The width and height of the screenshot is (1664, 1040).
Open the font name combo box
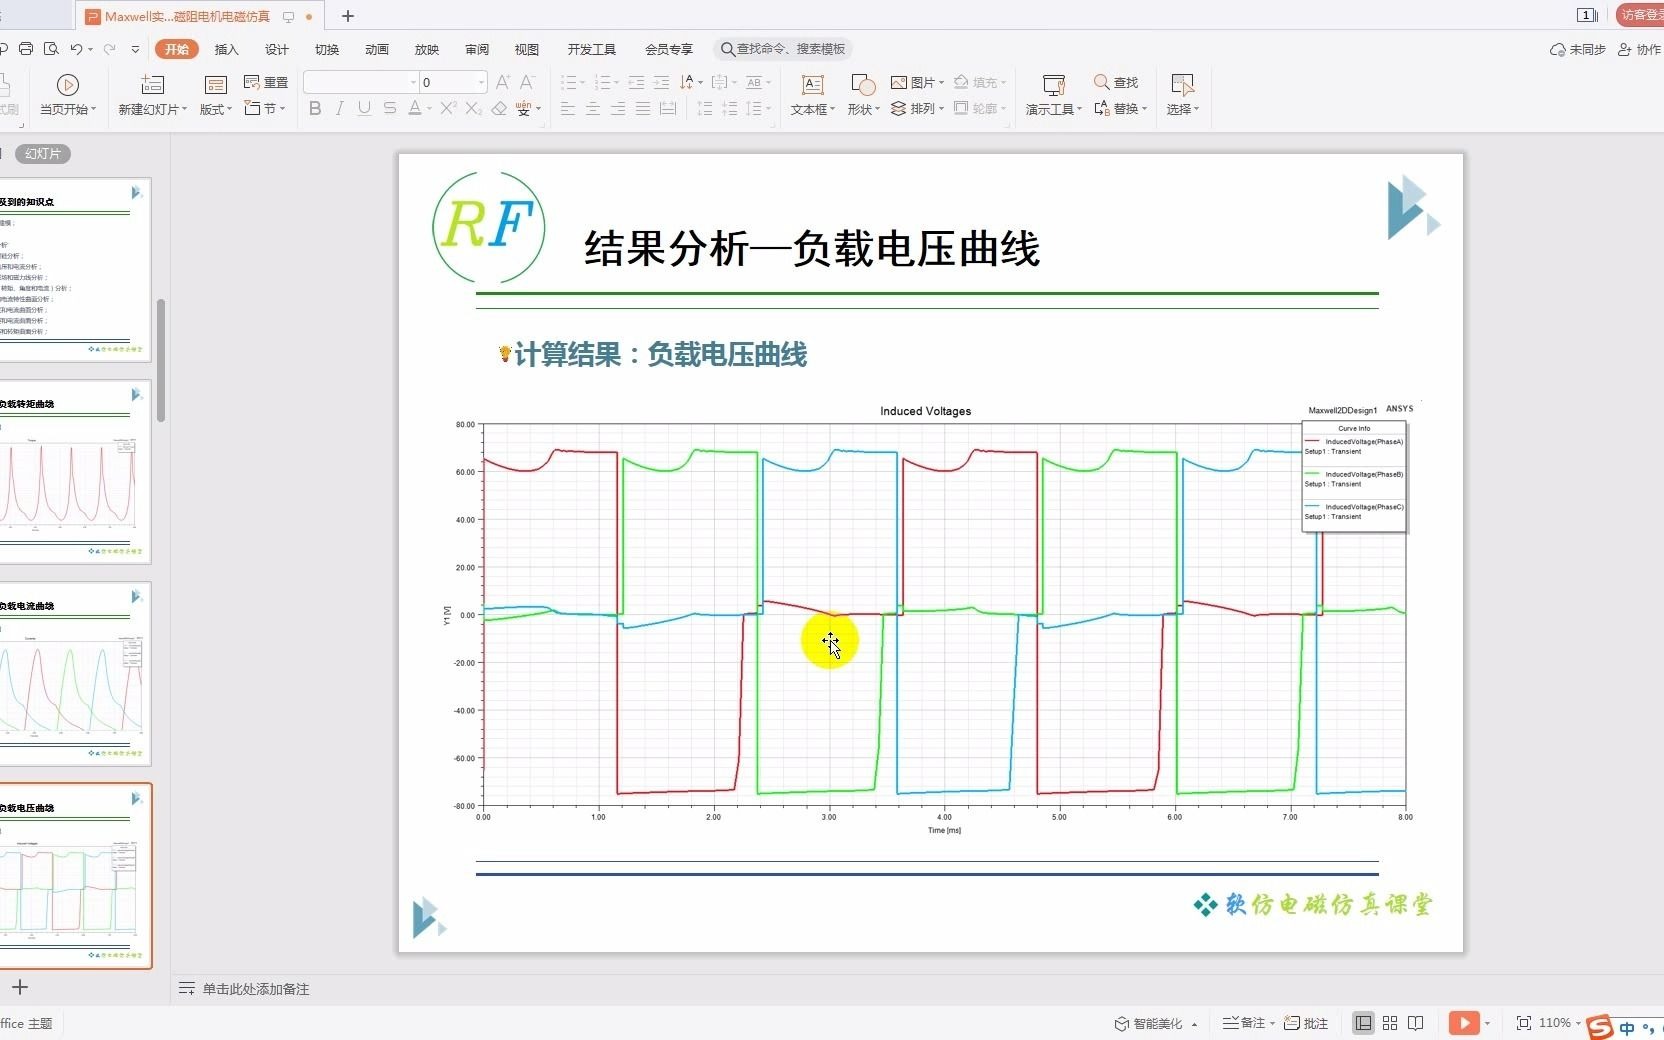pyautogui.click(x=361, y=82)
